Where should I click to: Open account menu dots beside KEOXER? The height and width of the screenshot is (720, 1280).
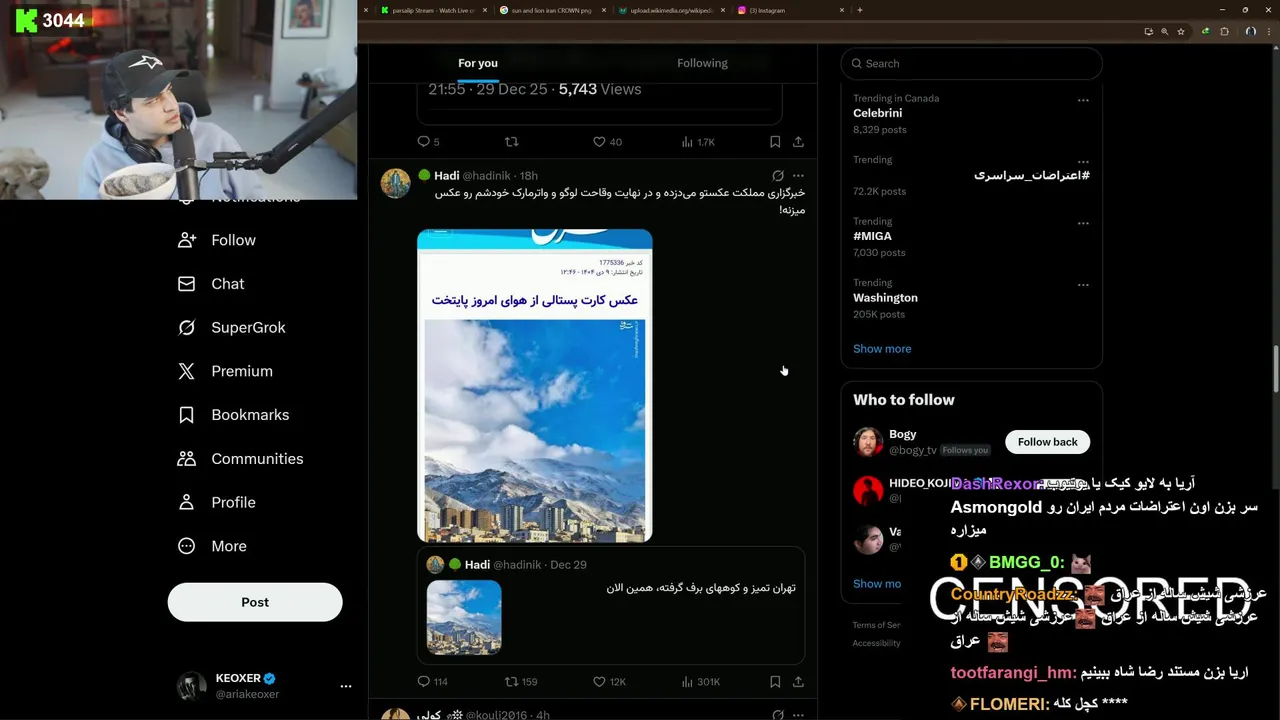pos(346,686)
